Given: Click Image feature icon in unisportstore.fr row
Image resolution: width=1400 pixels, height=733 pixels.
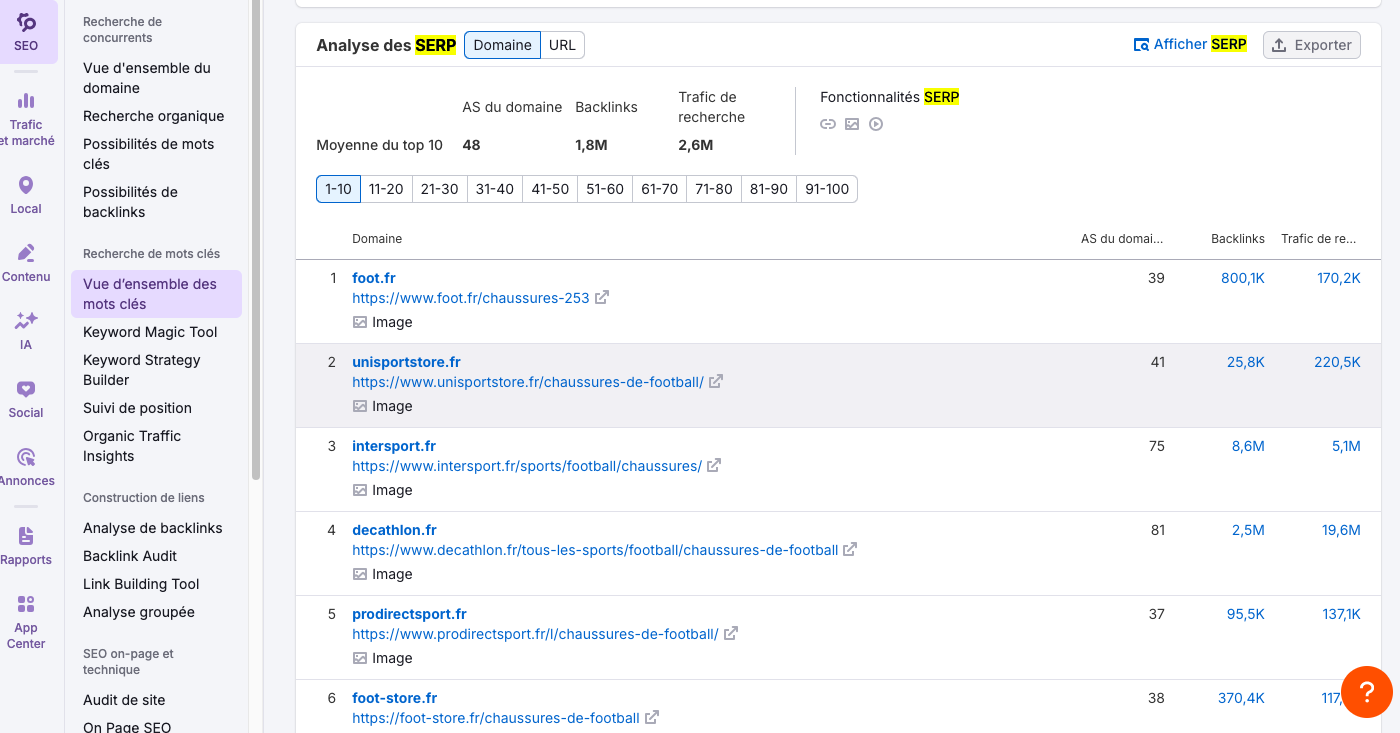Looking at the screenshot, I should pyautogui.click(x=360, y=406).
